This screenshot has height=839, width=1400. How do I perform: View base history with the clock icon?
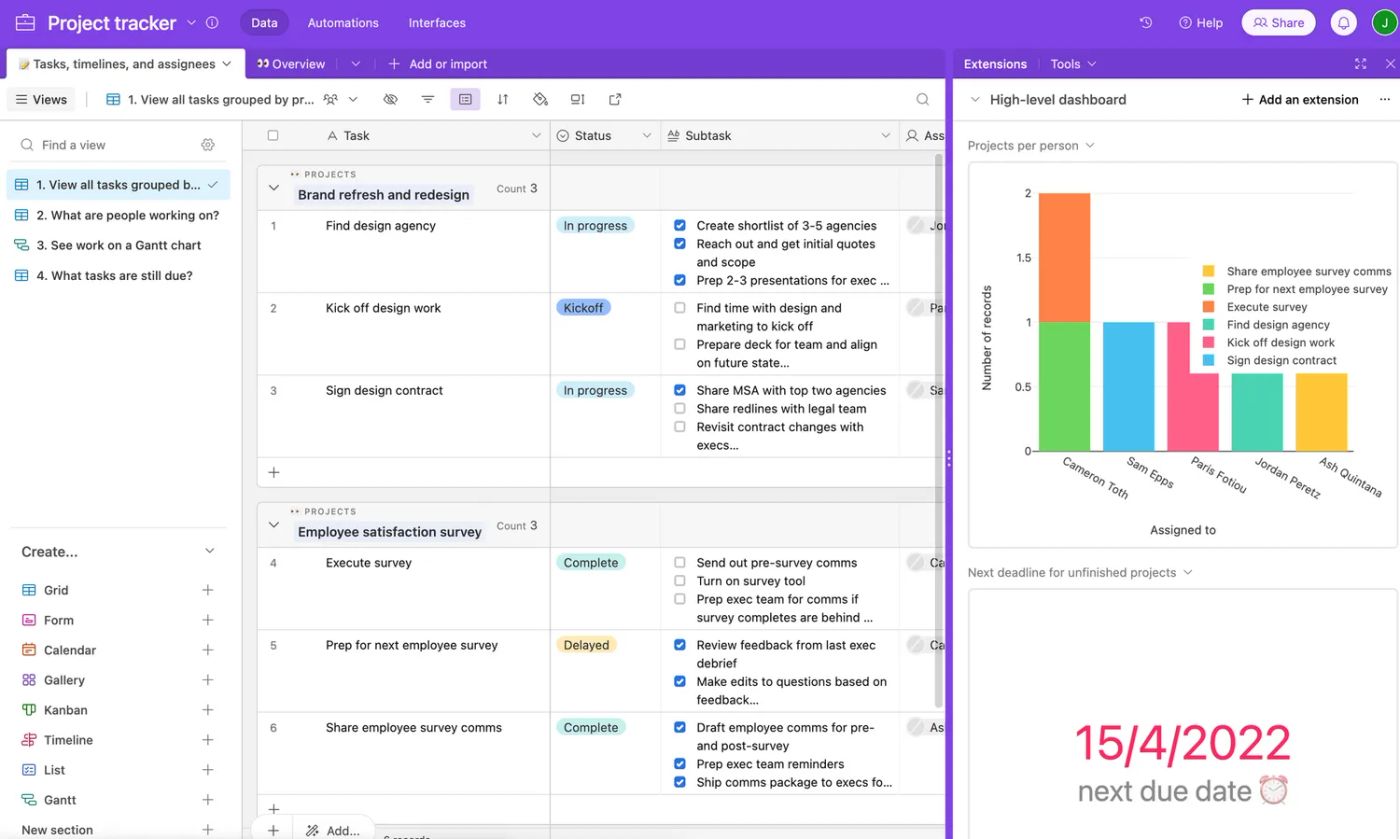1145,21
